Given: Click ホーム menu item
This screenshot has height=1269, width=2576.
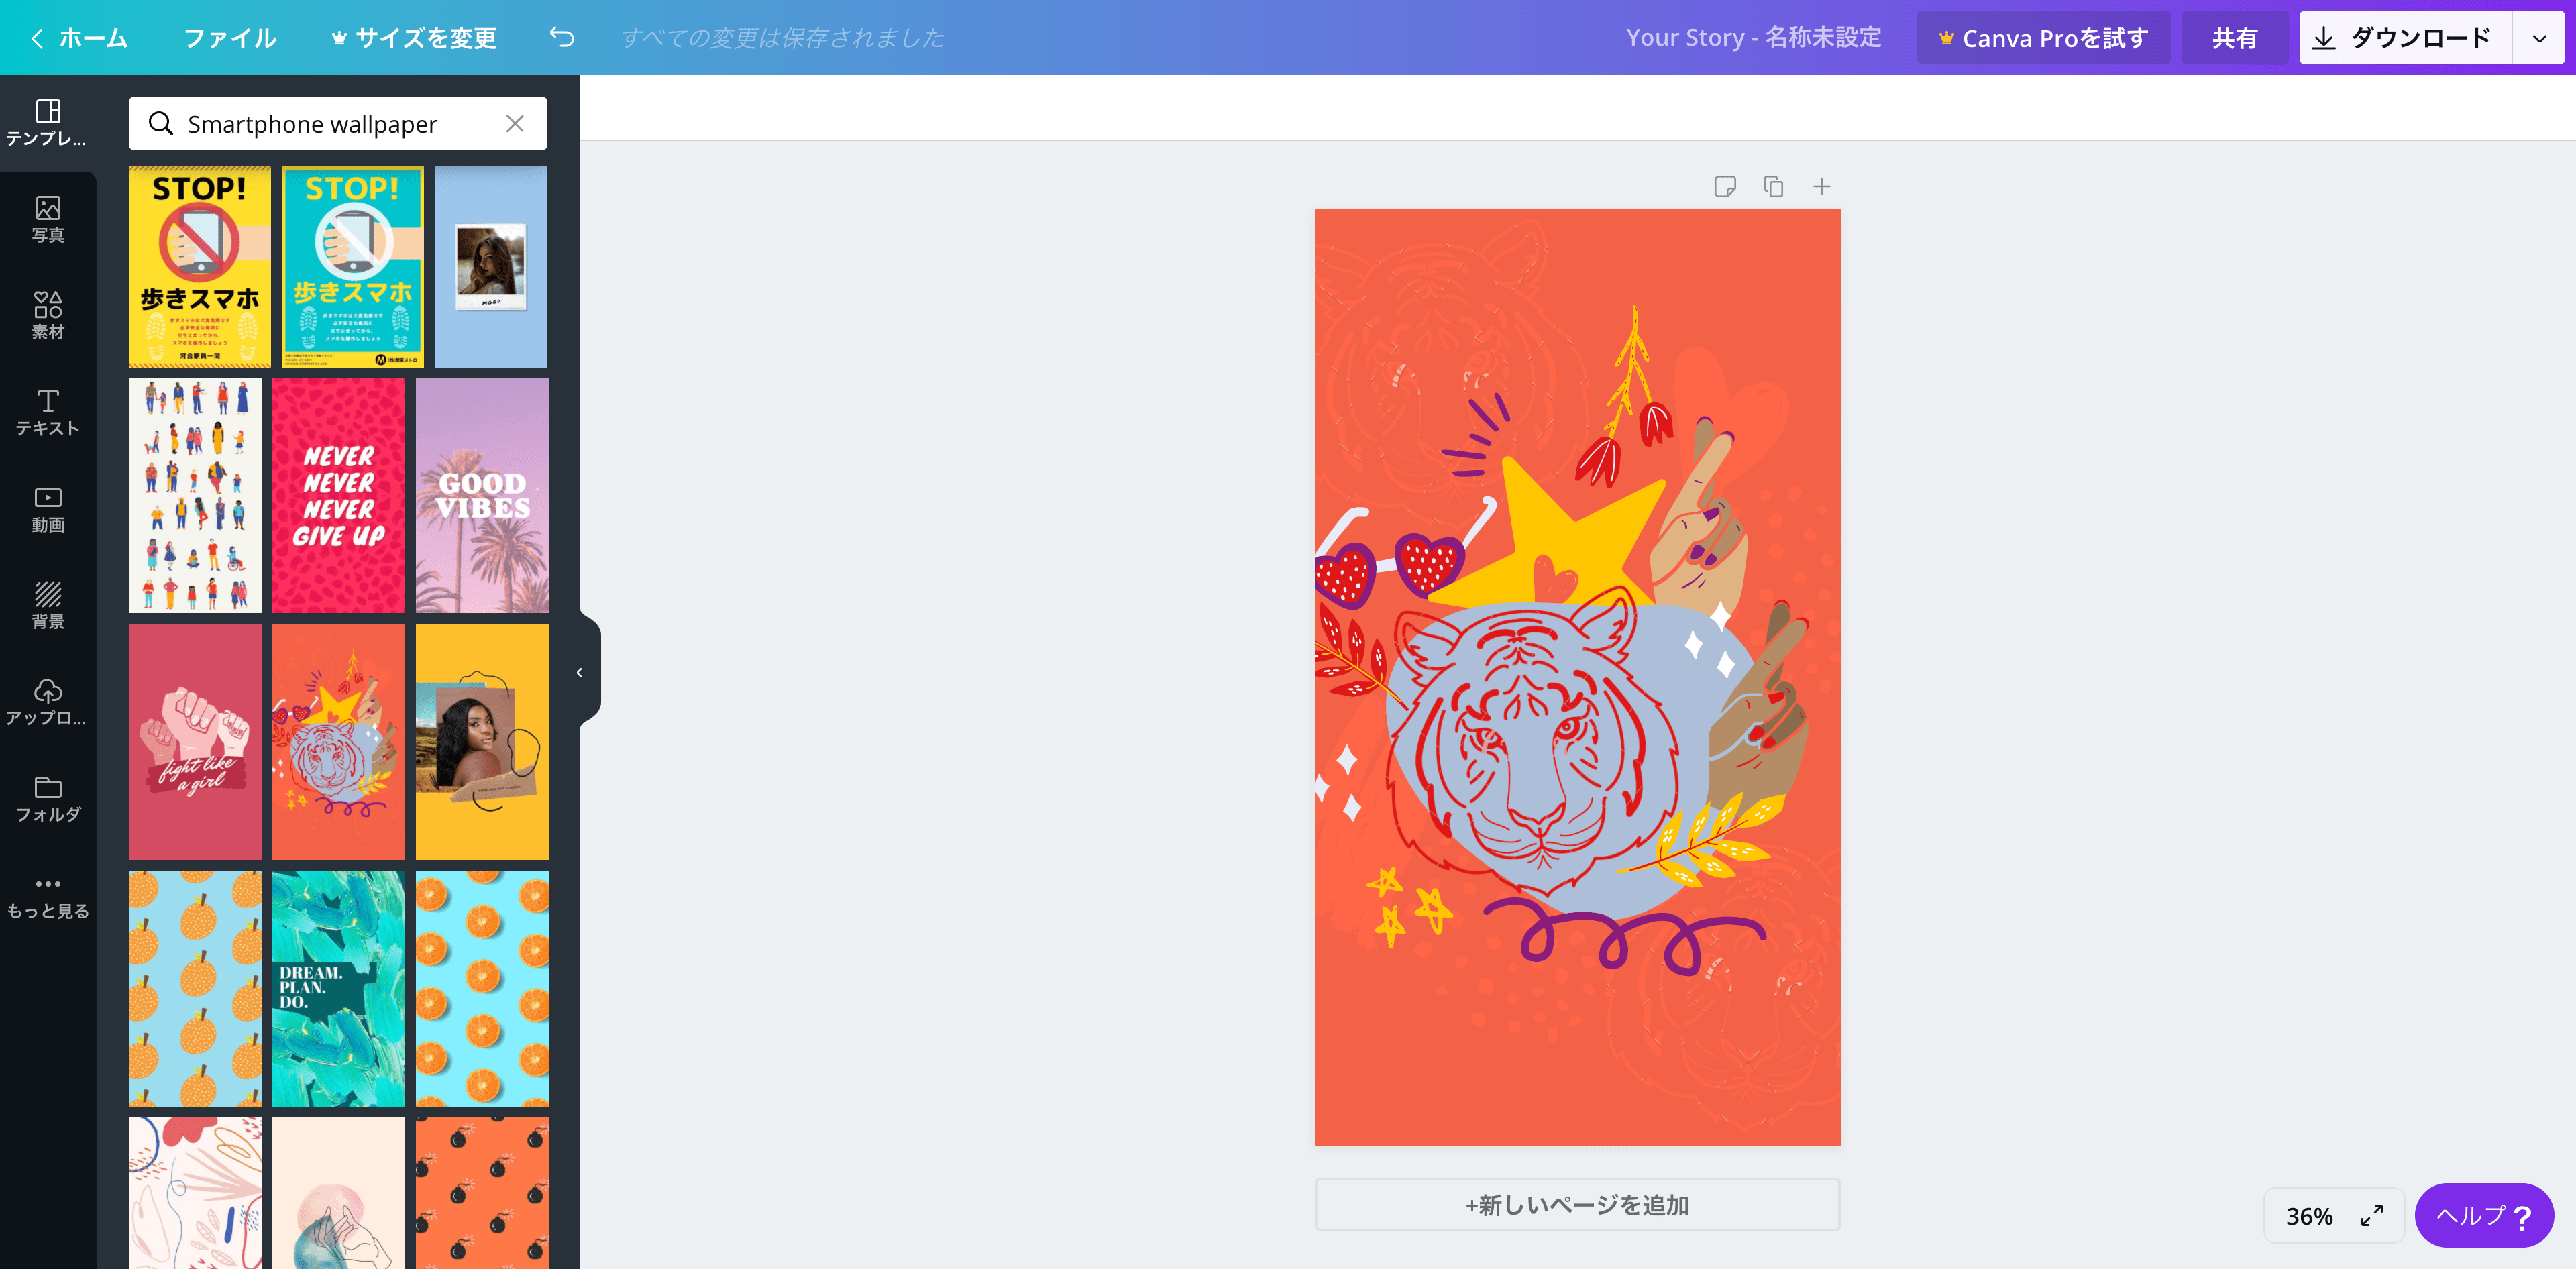Looking at the screenshot, I should click(x=94, y=36).
